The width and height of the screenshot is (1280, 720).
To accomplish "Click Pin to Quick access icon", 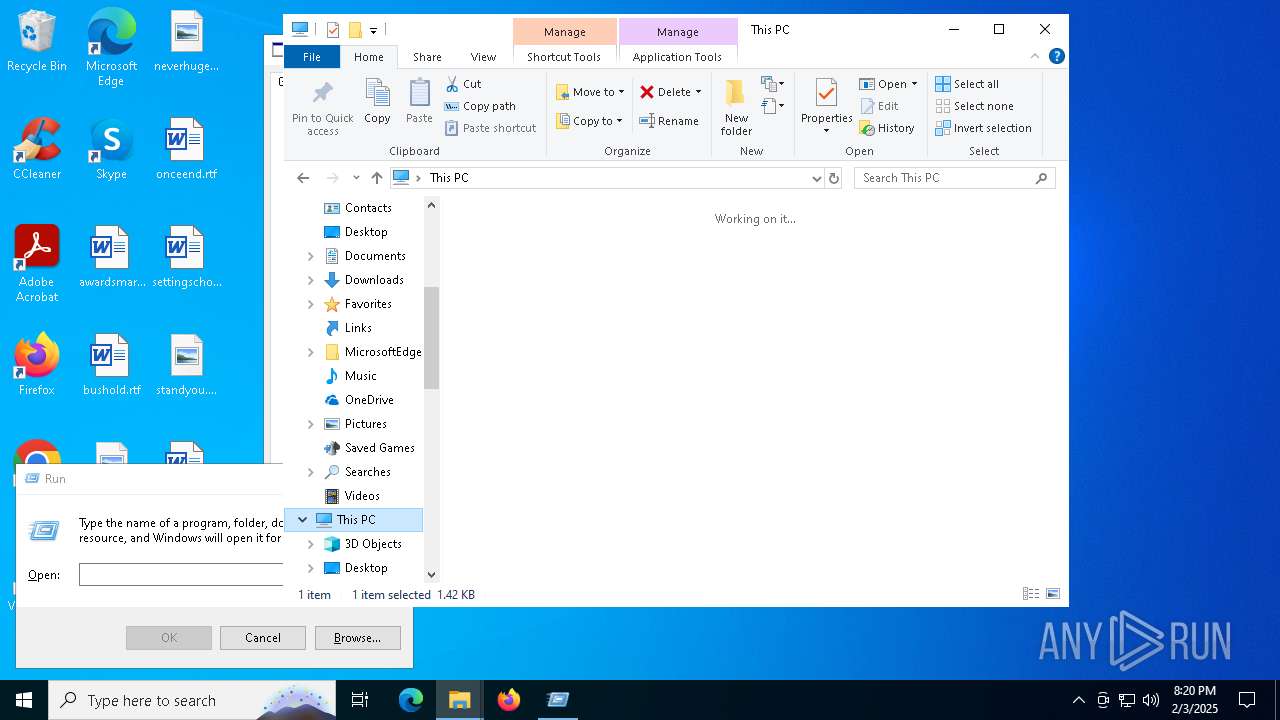I will pos(322,108).
